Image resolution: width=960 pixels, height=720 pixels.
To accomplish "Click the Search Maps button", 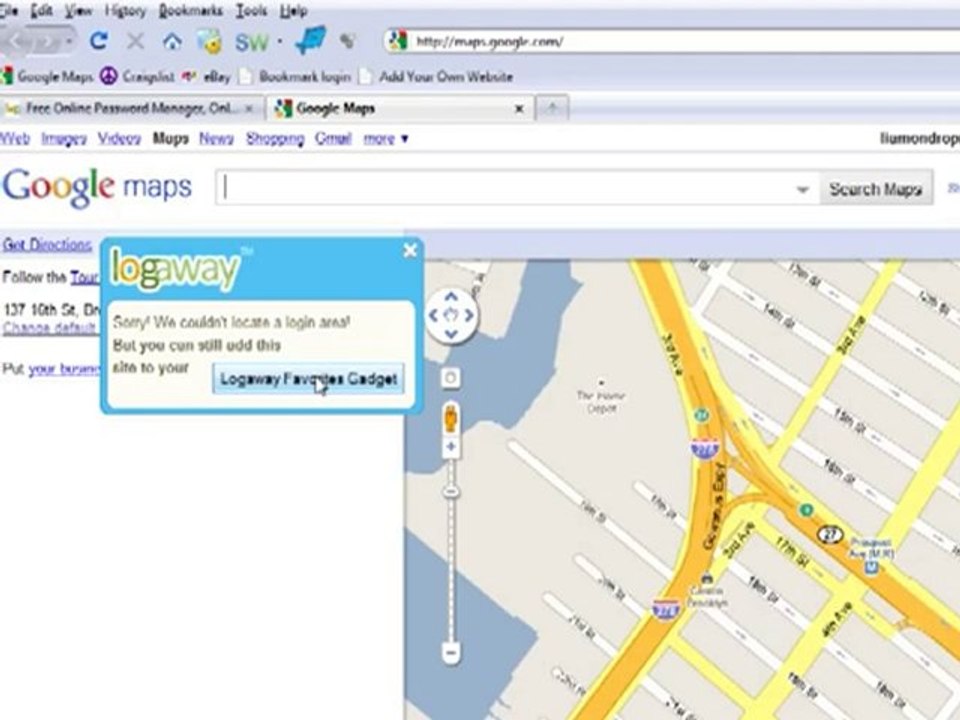I will click(876, 189).
